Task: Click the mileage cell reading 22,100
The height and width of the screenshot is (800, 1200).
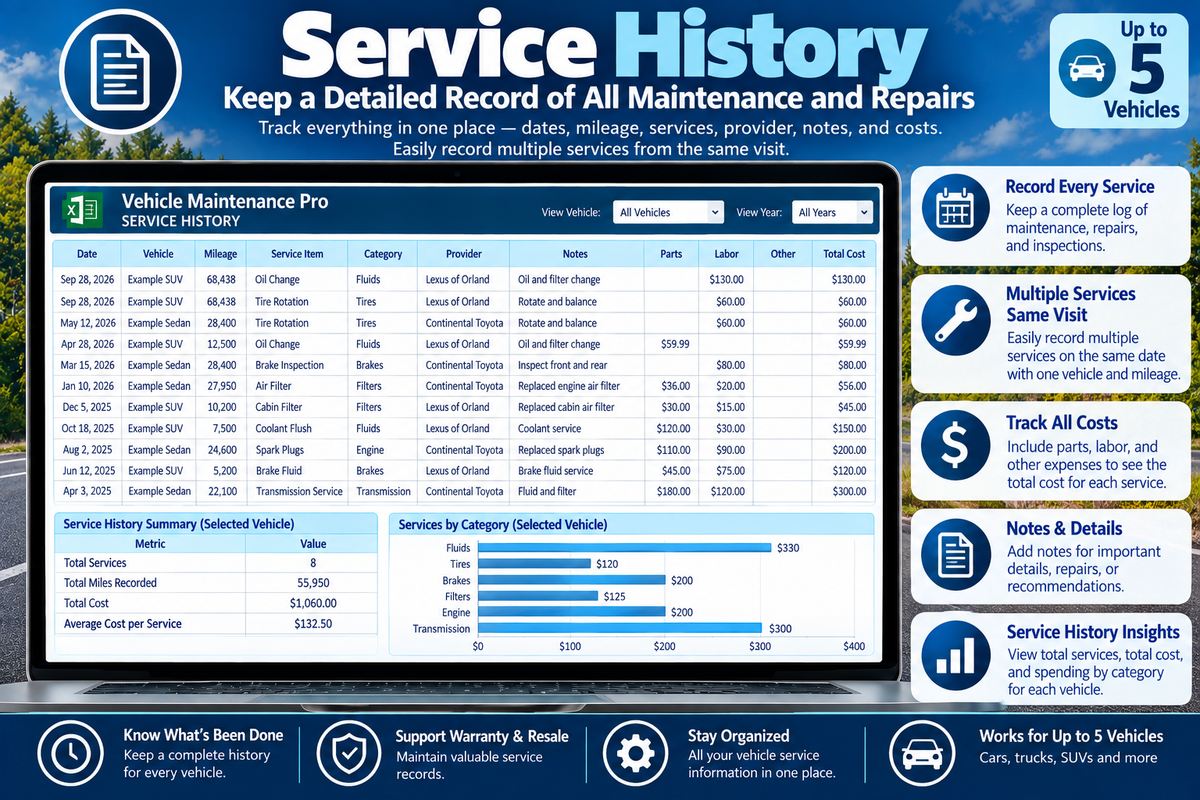Action: 220,491
